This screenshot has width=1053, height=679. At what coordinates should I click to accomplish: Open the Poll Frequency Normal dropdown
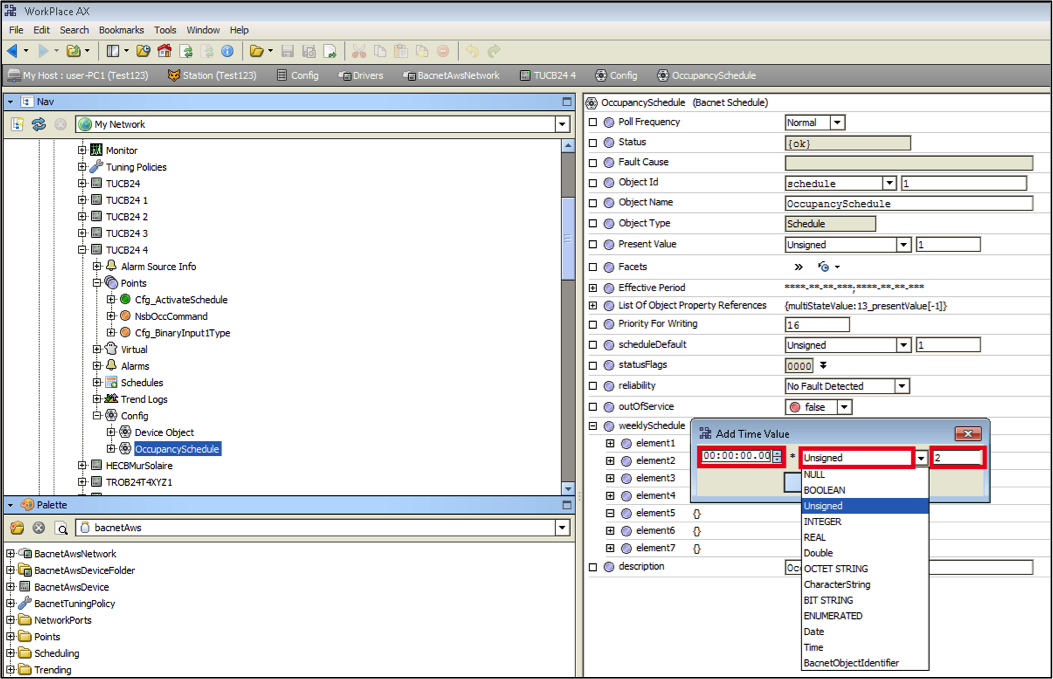tap(837, 122)
